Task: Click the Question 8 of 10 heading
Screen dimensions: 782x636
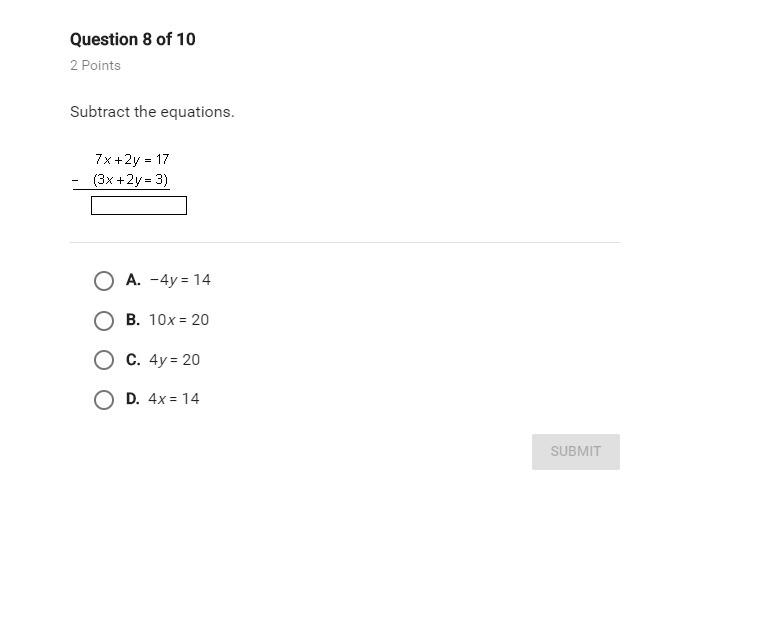Action: pyautogui.click(x=133, y=39)
